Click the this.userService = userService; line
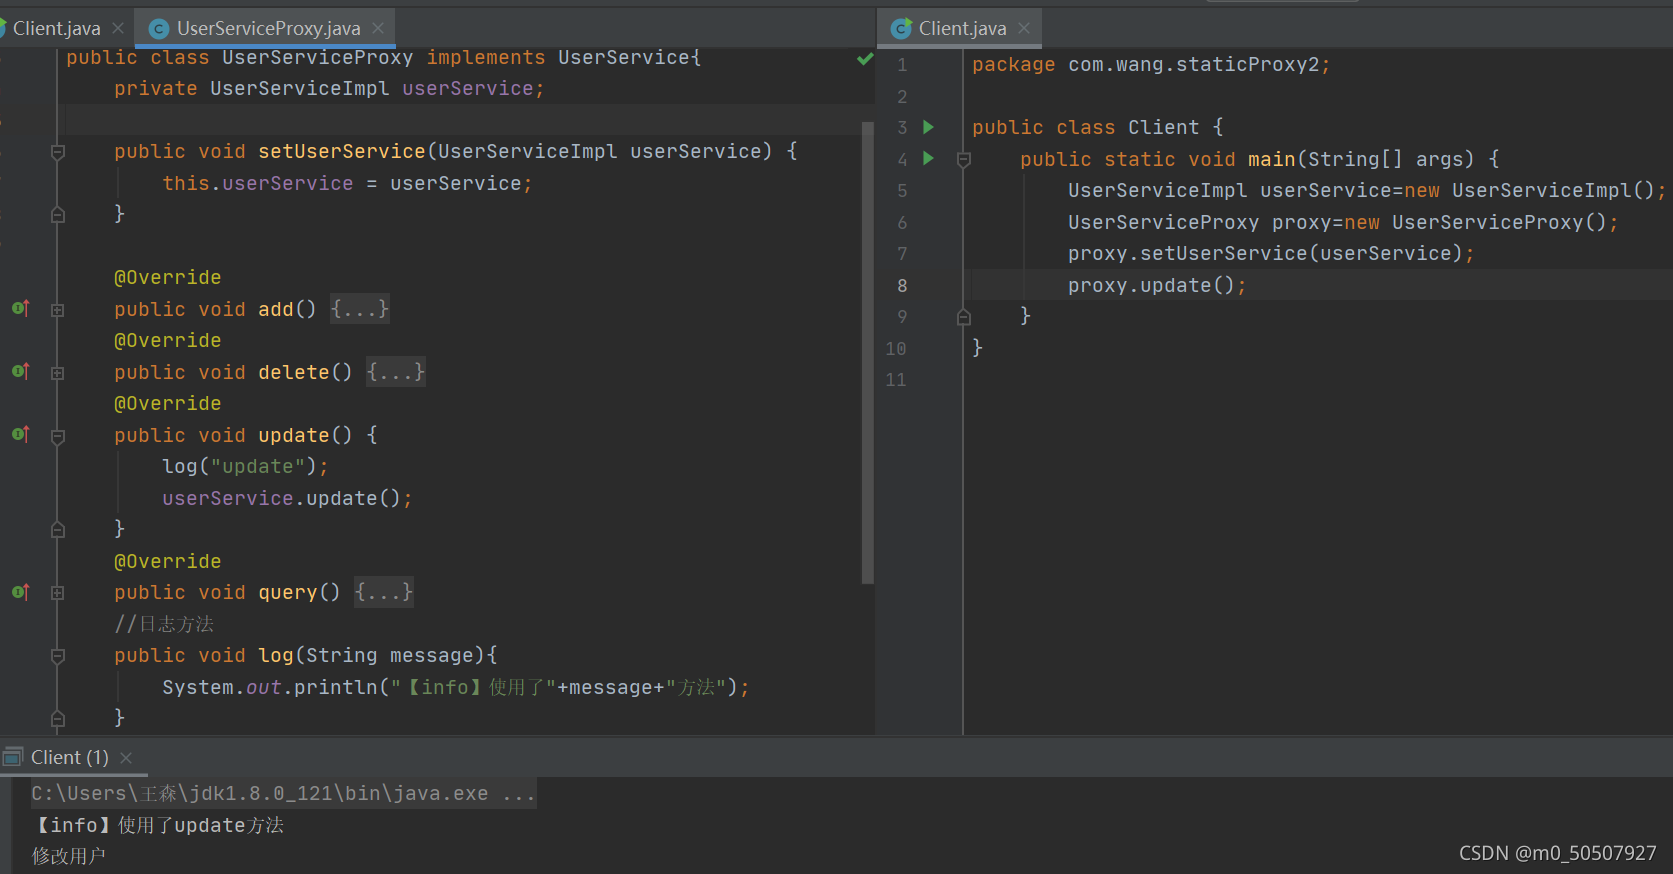 tap(347, 183)
